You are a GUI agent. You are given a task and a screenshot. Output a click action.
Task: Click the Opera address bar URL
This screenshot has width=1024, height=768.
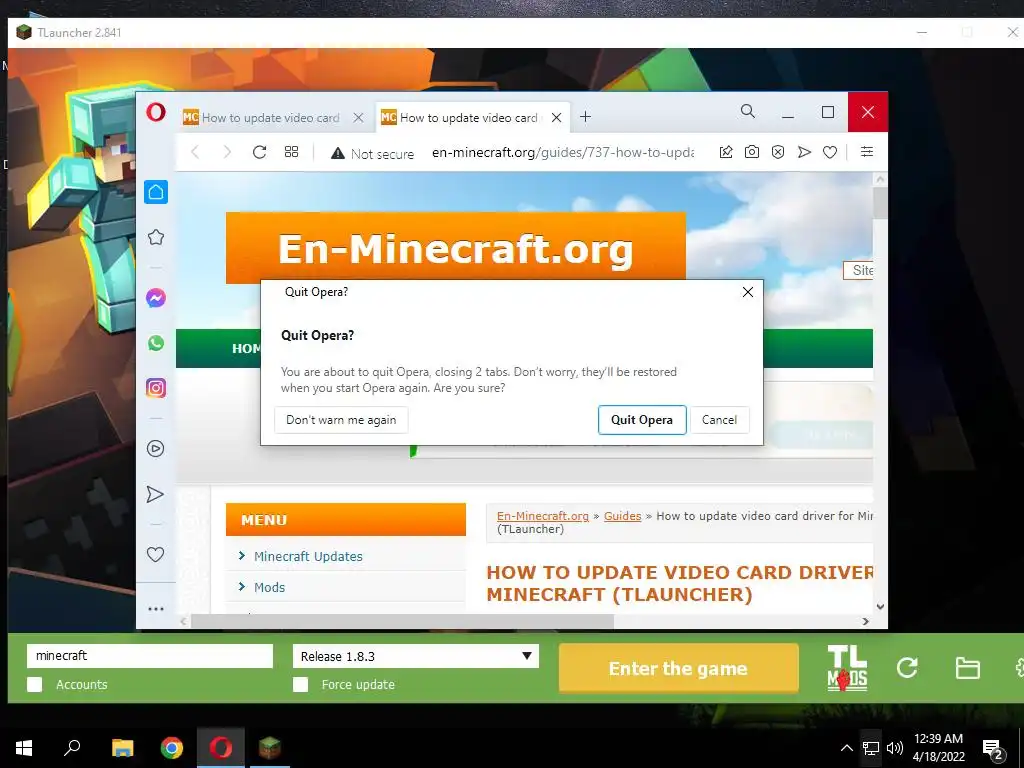(562, 152)
